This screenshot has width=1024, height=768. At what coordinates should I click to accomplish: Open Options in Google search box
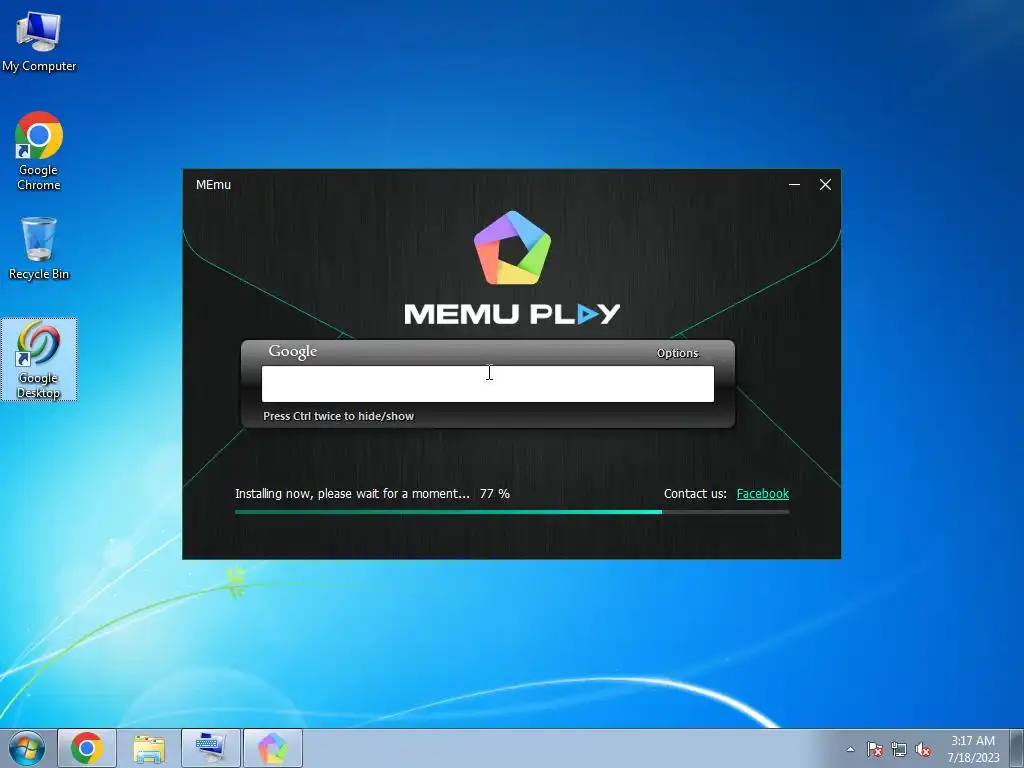click(x=677, y=353)
